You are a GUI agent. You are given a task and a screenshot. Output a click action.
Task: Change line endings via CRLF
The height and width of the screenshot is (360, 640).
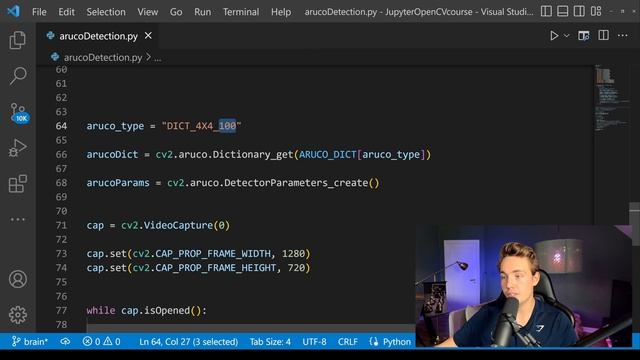(x=348, y=342)
